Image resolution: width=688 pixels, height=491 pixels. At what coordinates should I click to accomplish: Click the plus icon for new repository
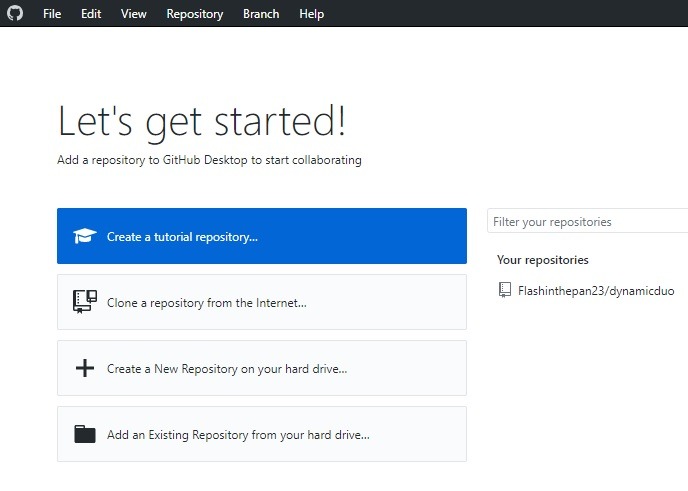coord(85,368)
